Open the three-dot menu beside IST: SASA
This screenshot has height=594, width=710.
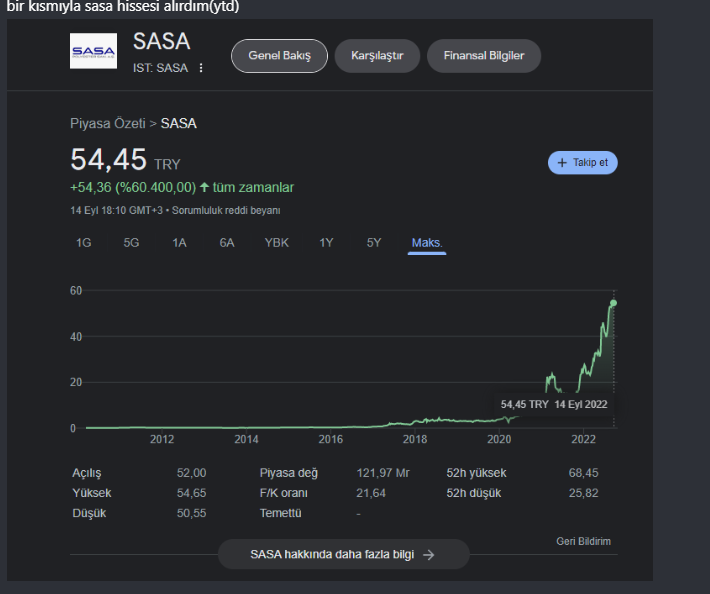[x=201, y=68]
